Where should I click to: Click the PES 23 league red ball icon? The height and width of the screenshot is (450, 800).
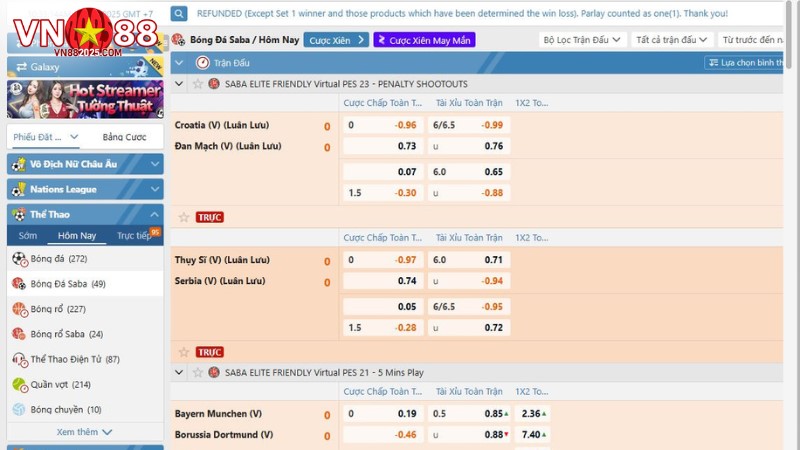(x=214, y=84)
